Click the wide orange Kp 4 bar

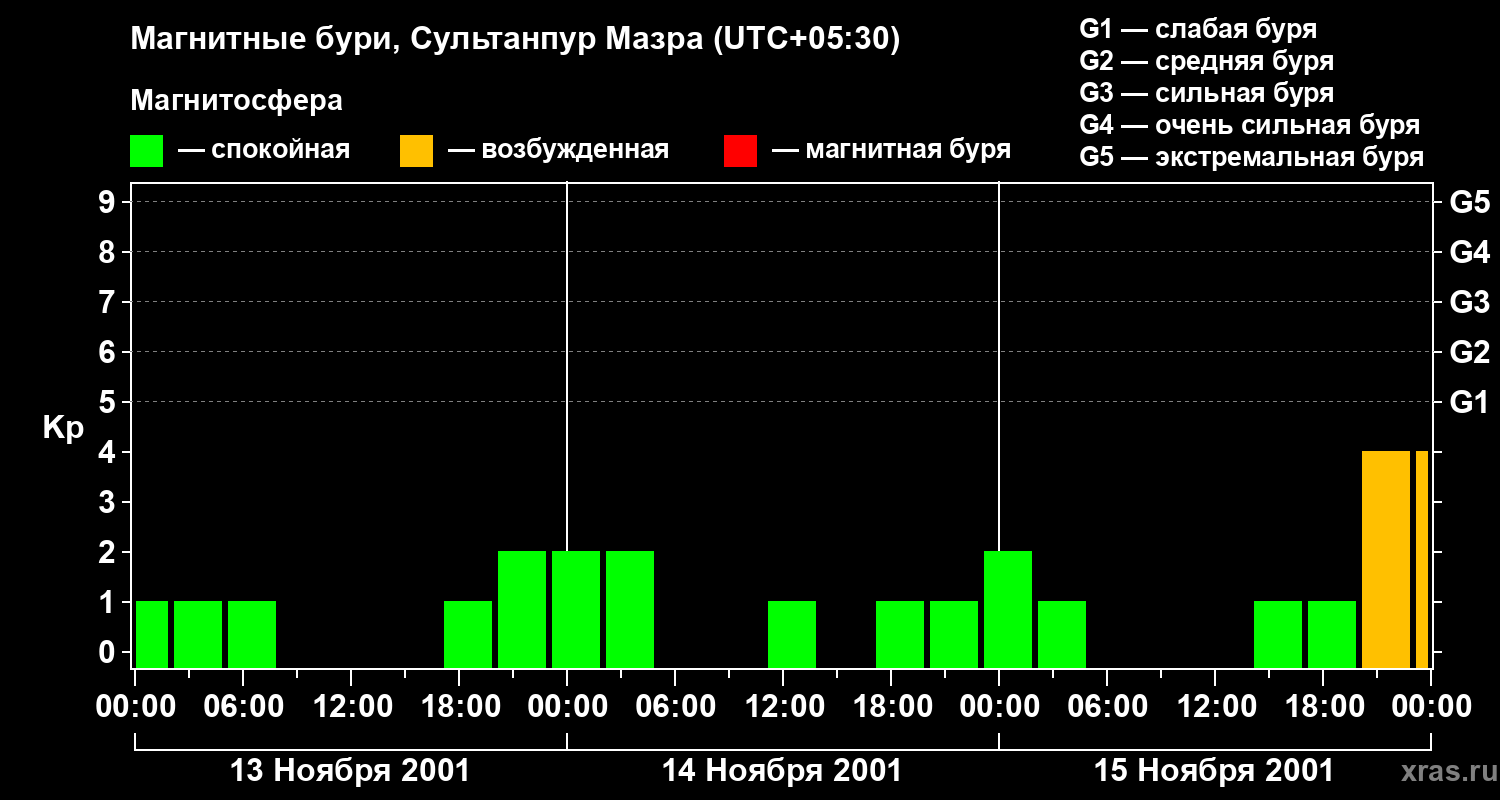tap(1386, 559)
